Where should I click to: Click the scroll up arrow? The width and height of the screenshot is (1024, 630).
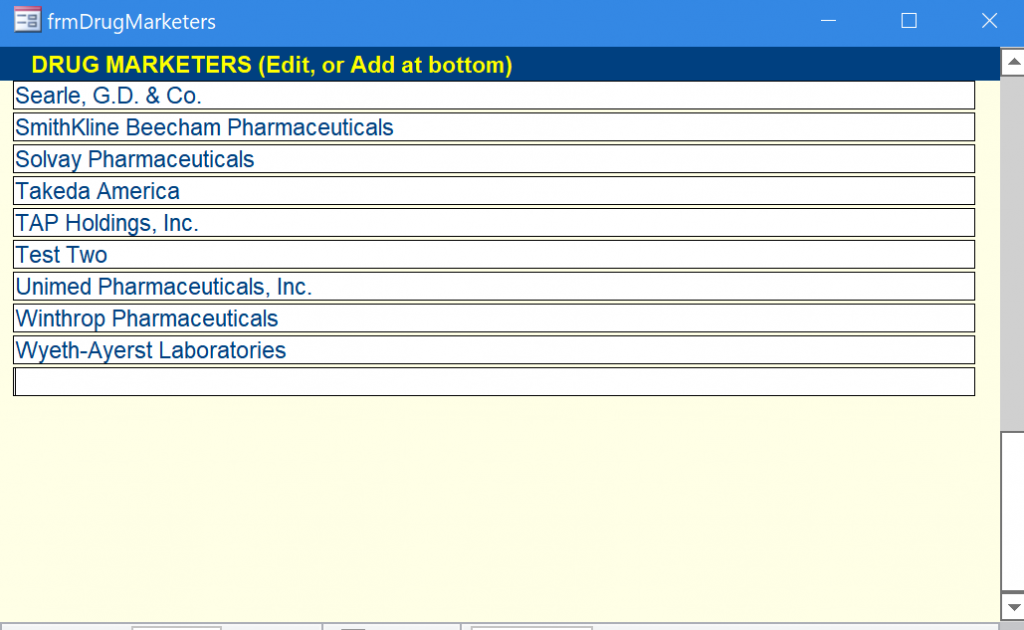pyautogui.click(x=1012, y=64)
